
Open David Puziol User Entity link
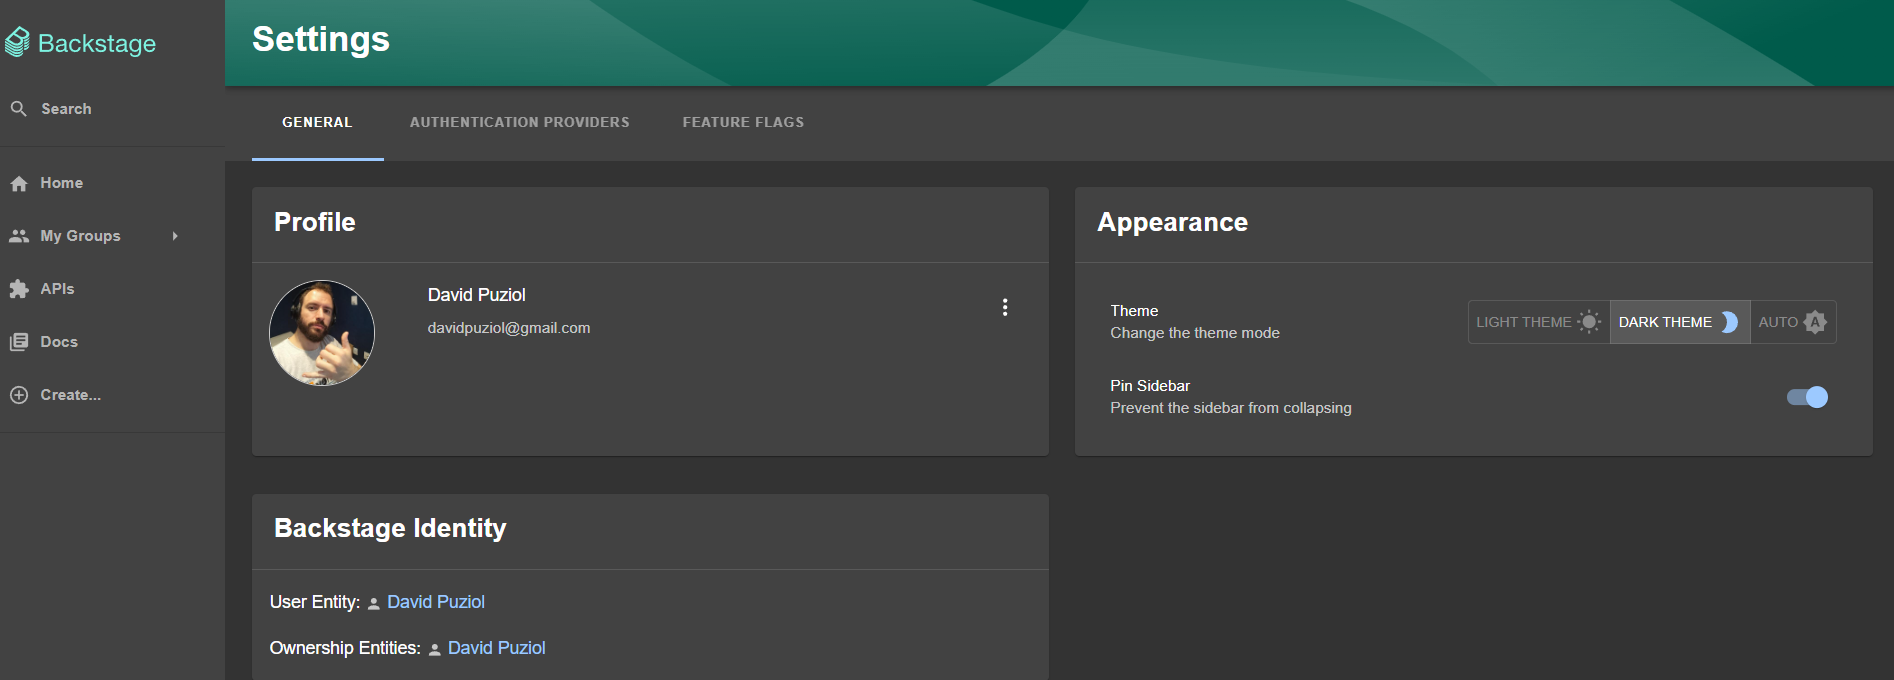tap(436, 602)
